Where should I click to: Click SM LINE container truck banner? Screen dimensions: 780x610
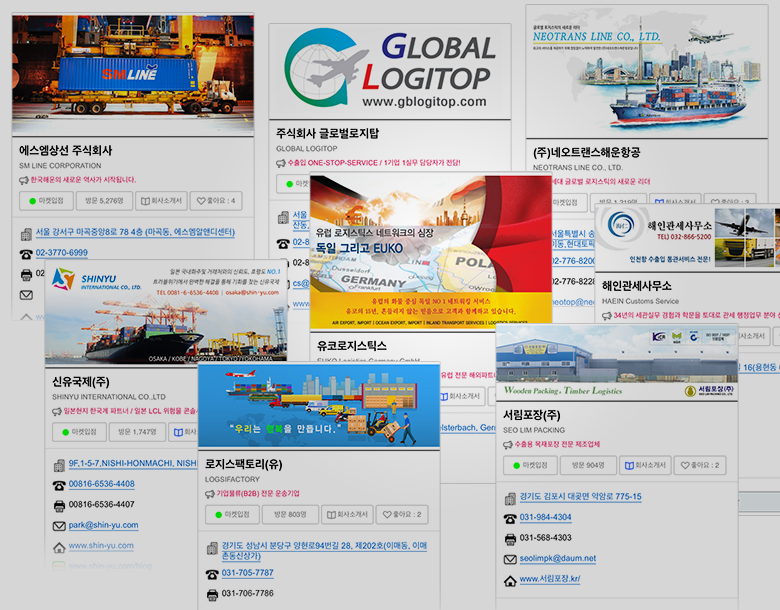click(133, 75)
